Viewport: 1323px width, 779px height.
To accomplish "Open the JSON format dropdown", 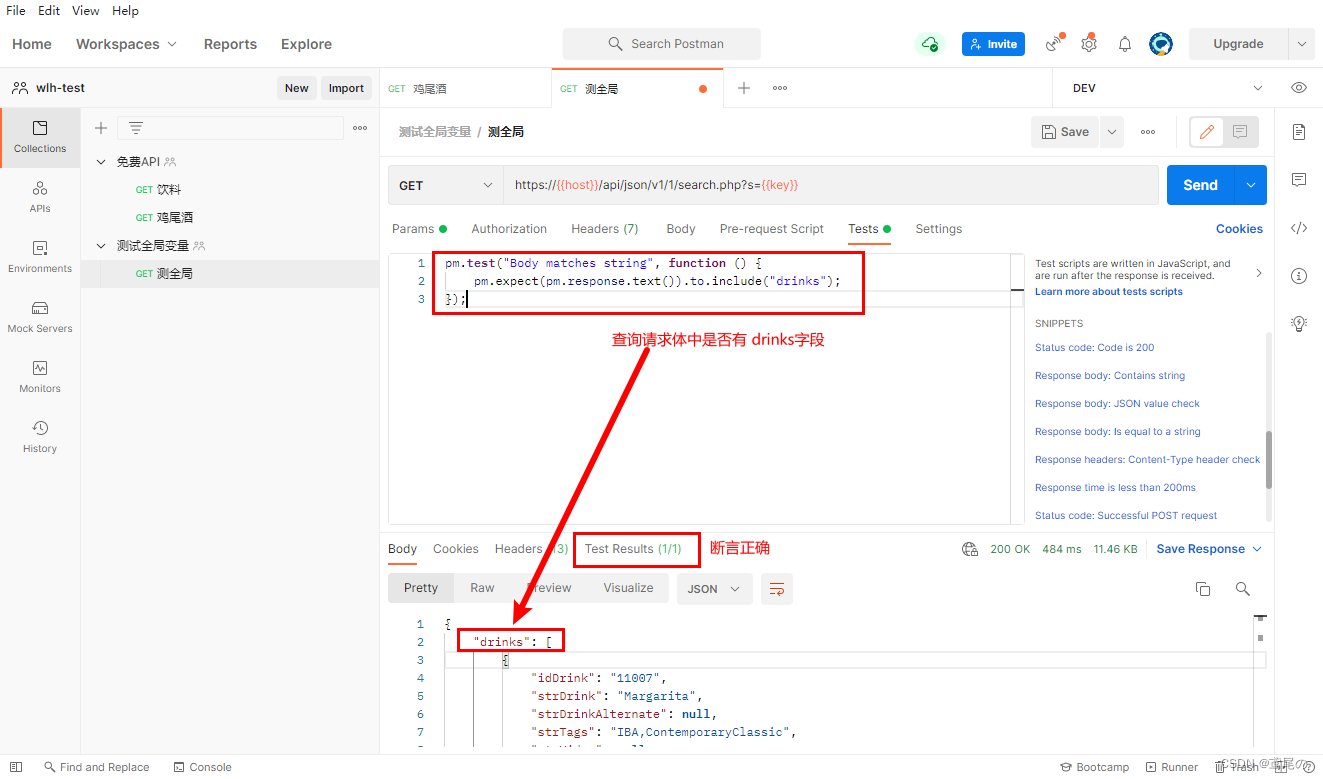I will (x=714, y=589).
